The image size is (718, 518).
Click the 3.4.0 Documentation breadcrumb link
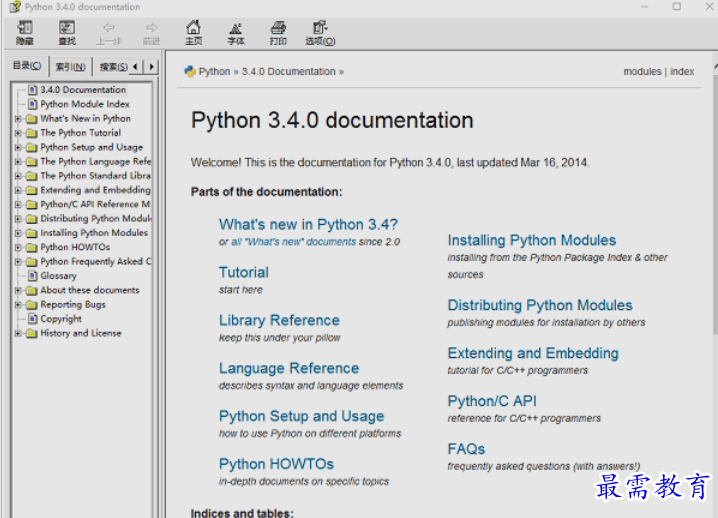pos(288,71)
